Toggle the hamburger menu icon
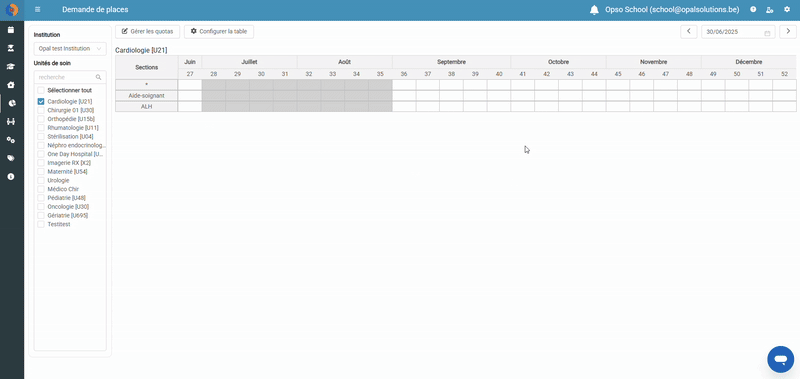The height and width of the screenshot is (379, 800). (38, 10)
